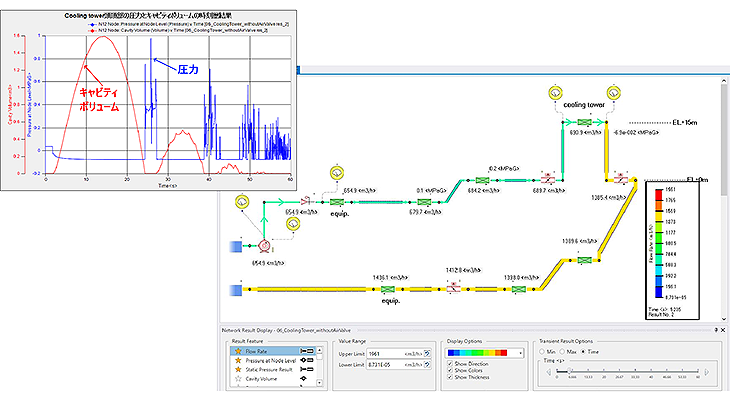Click the left gauge above cooling tower

[555, 93]
